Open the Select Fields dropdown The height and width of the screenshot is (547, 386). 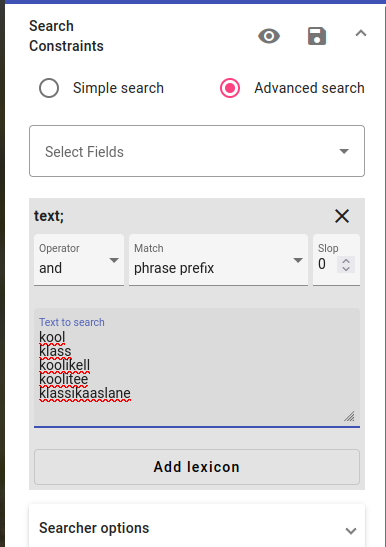(197, 151)
